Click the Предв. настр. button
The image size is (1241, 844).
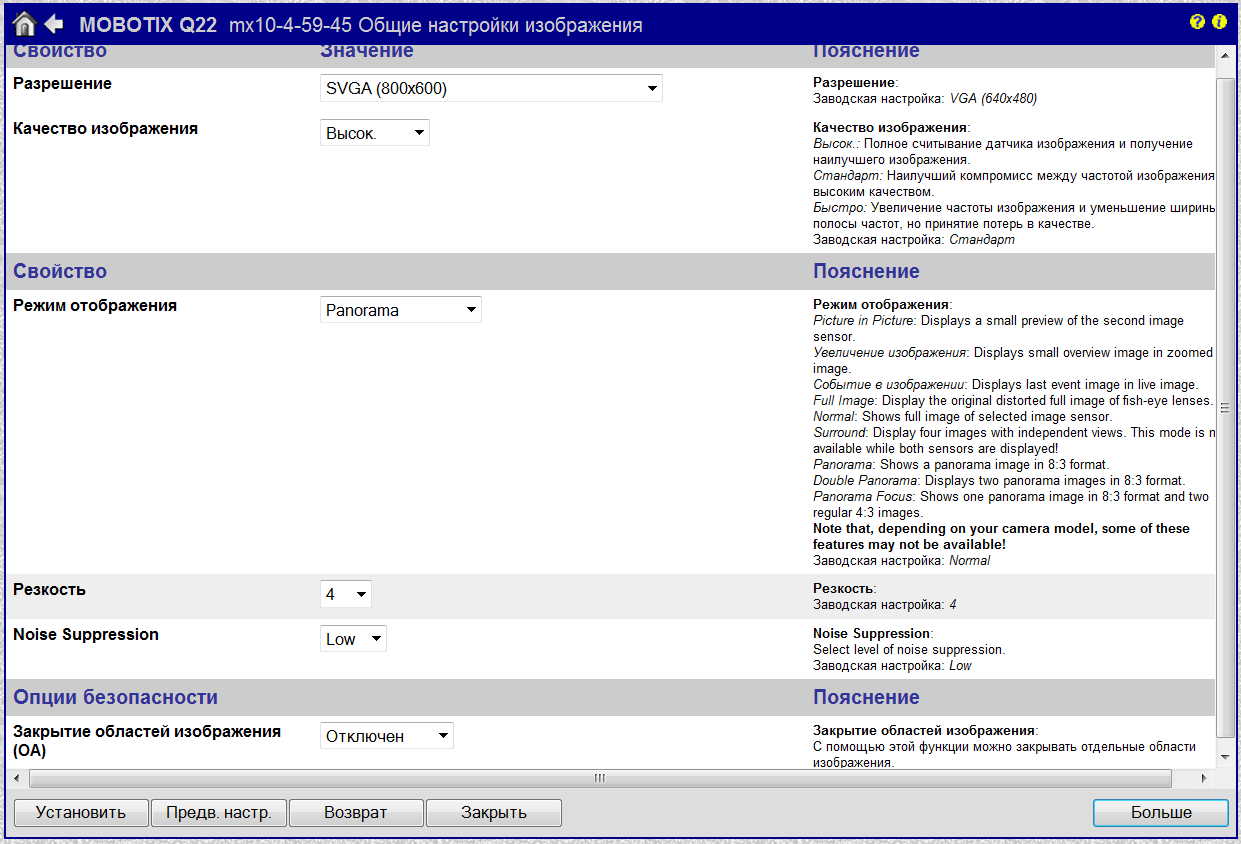pyautogui.click(x=219, y=813)
